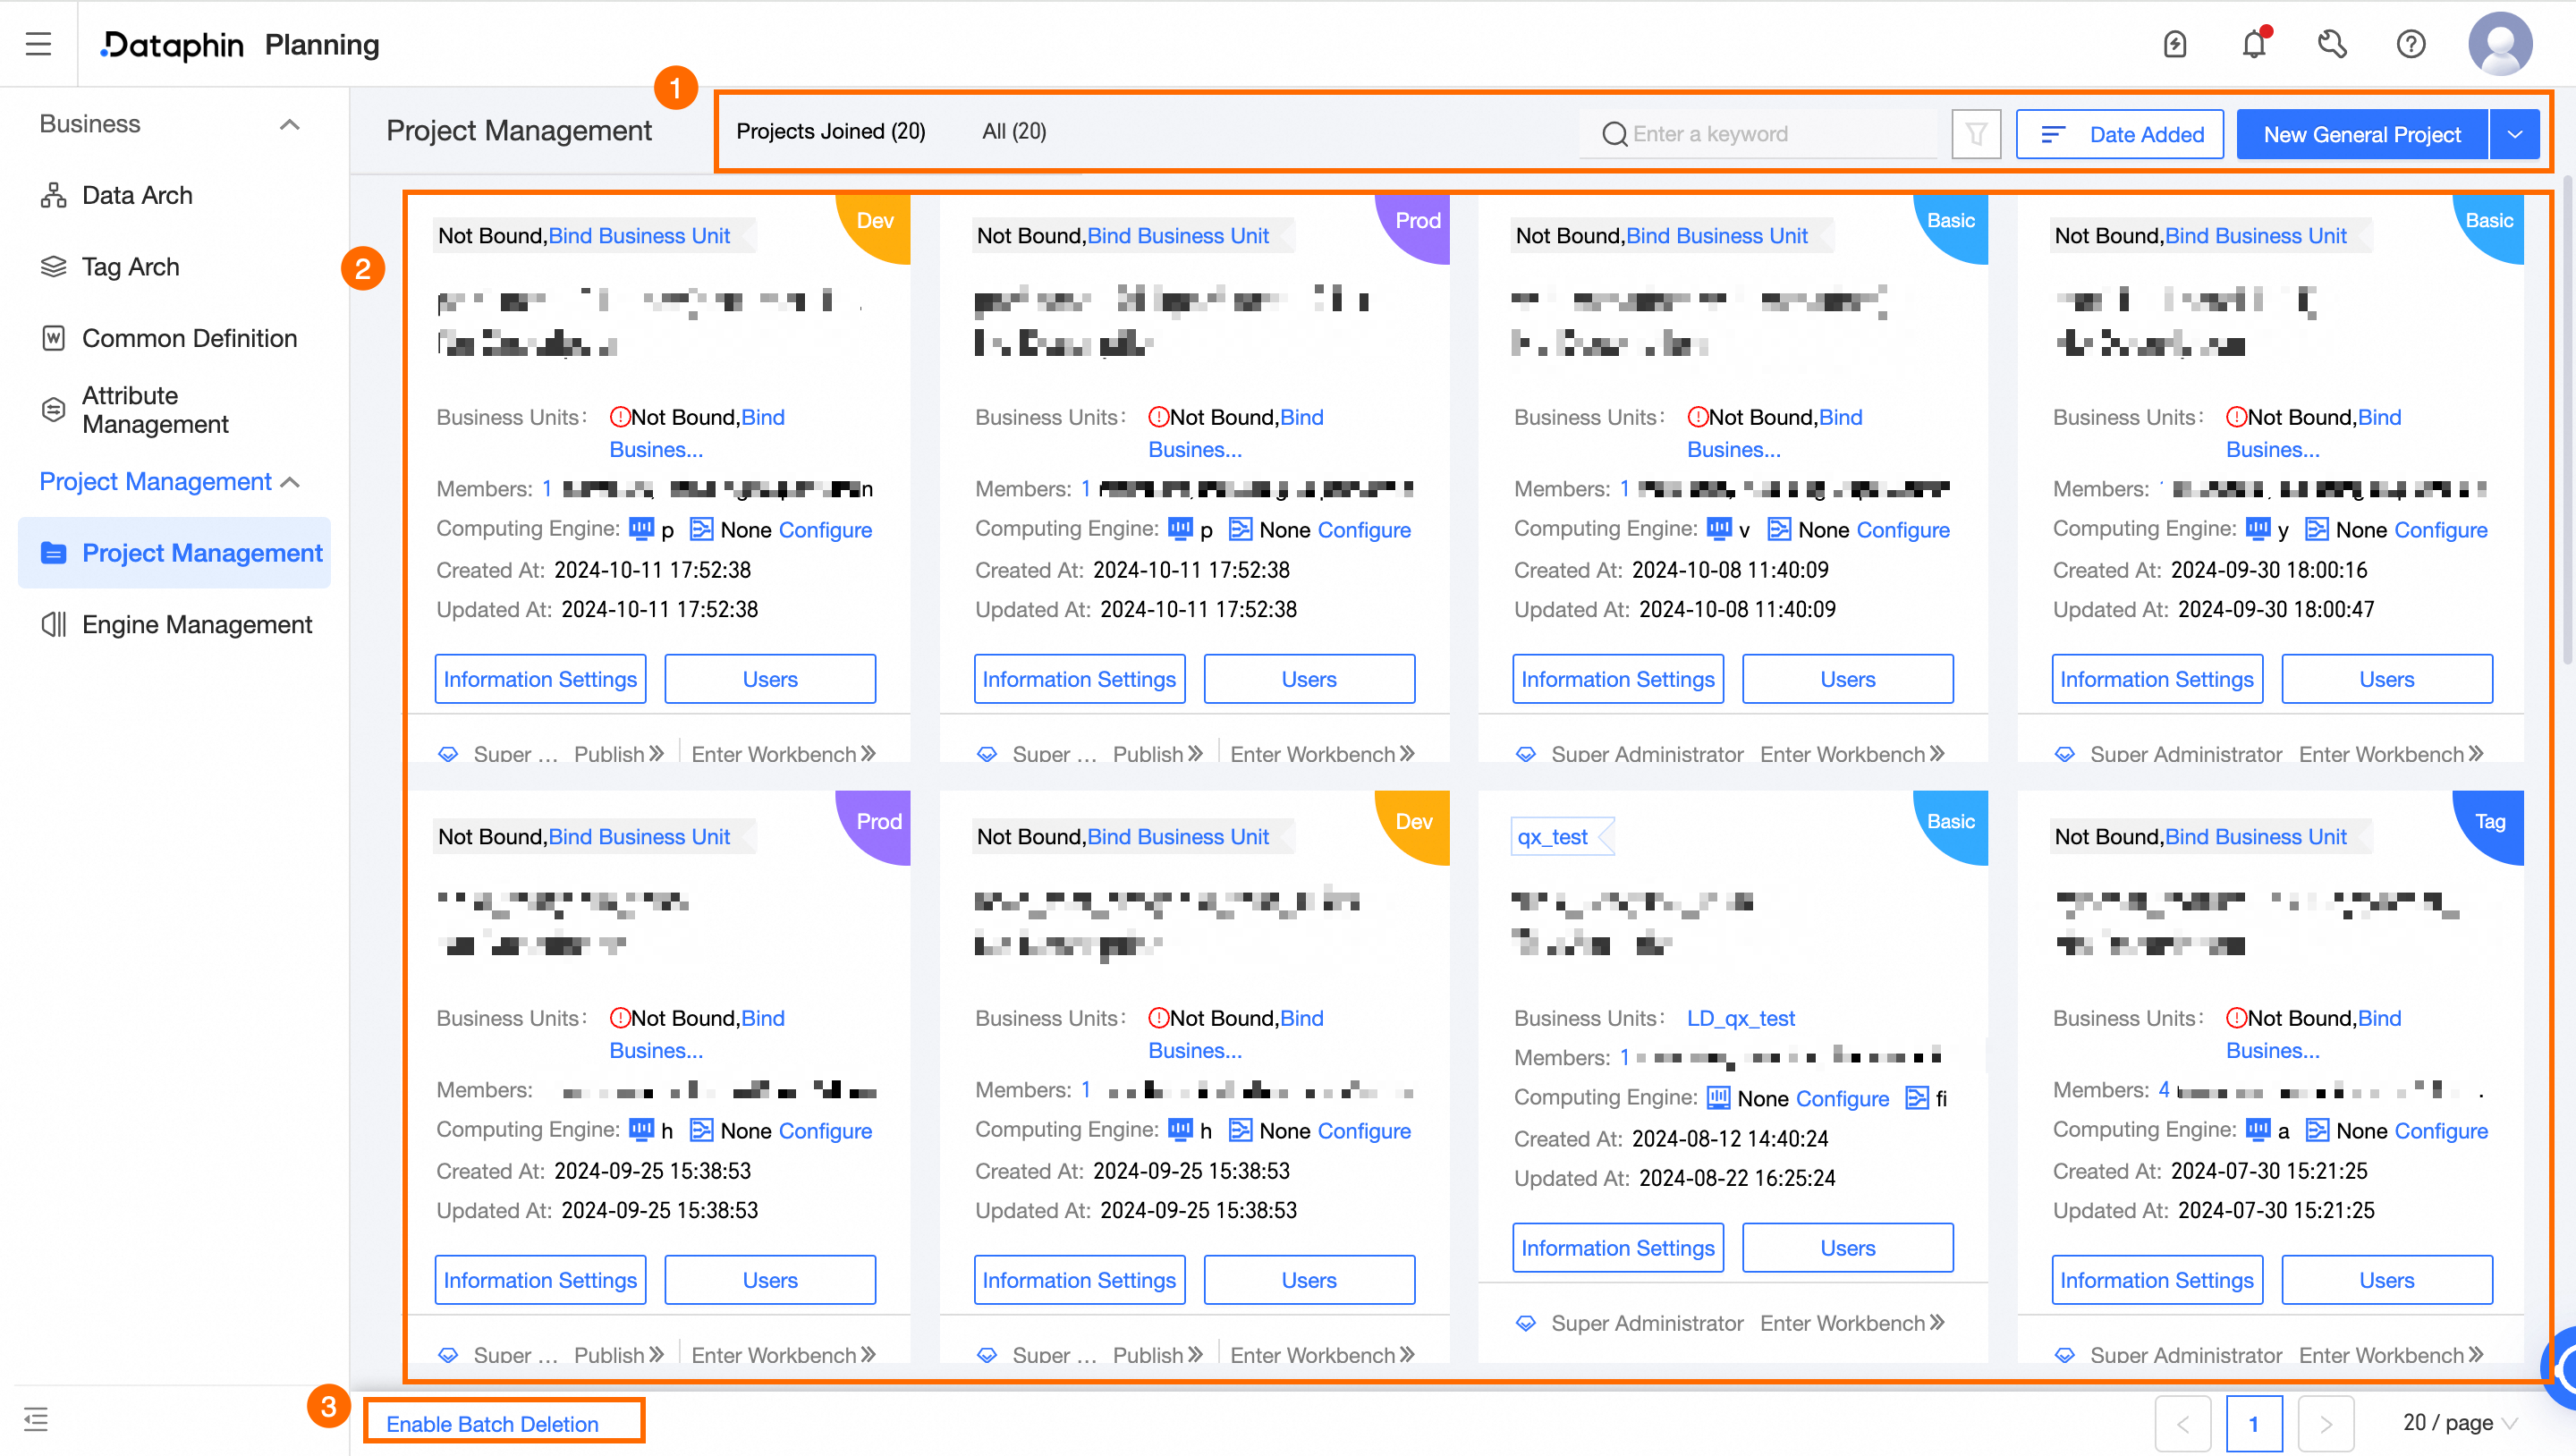Collapse the Business section chevron
Screen dimensions: 2576x1456
coord(290,124)
